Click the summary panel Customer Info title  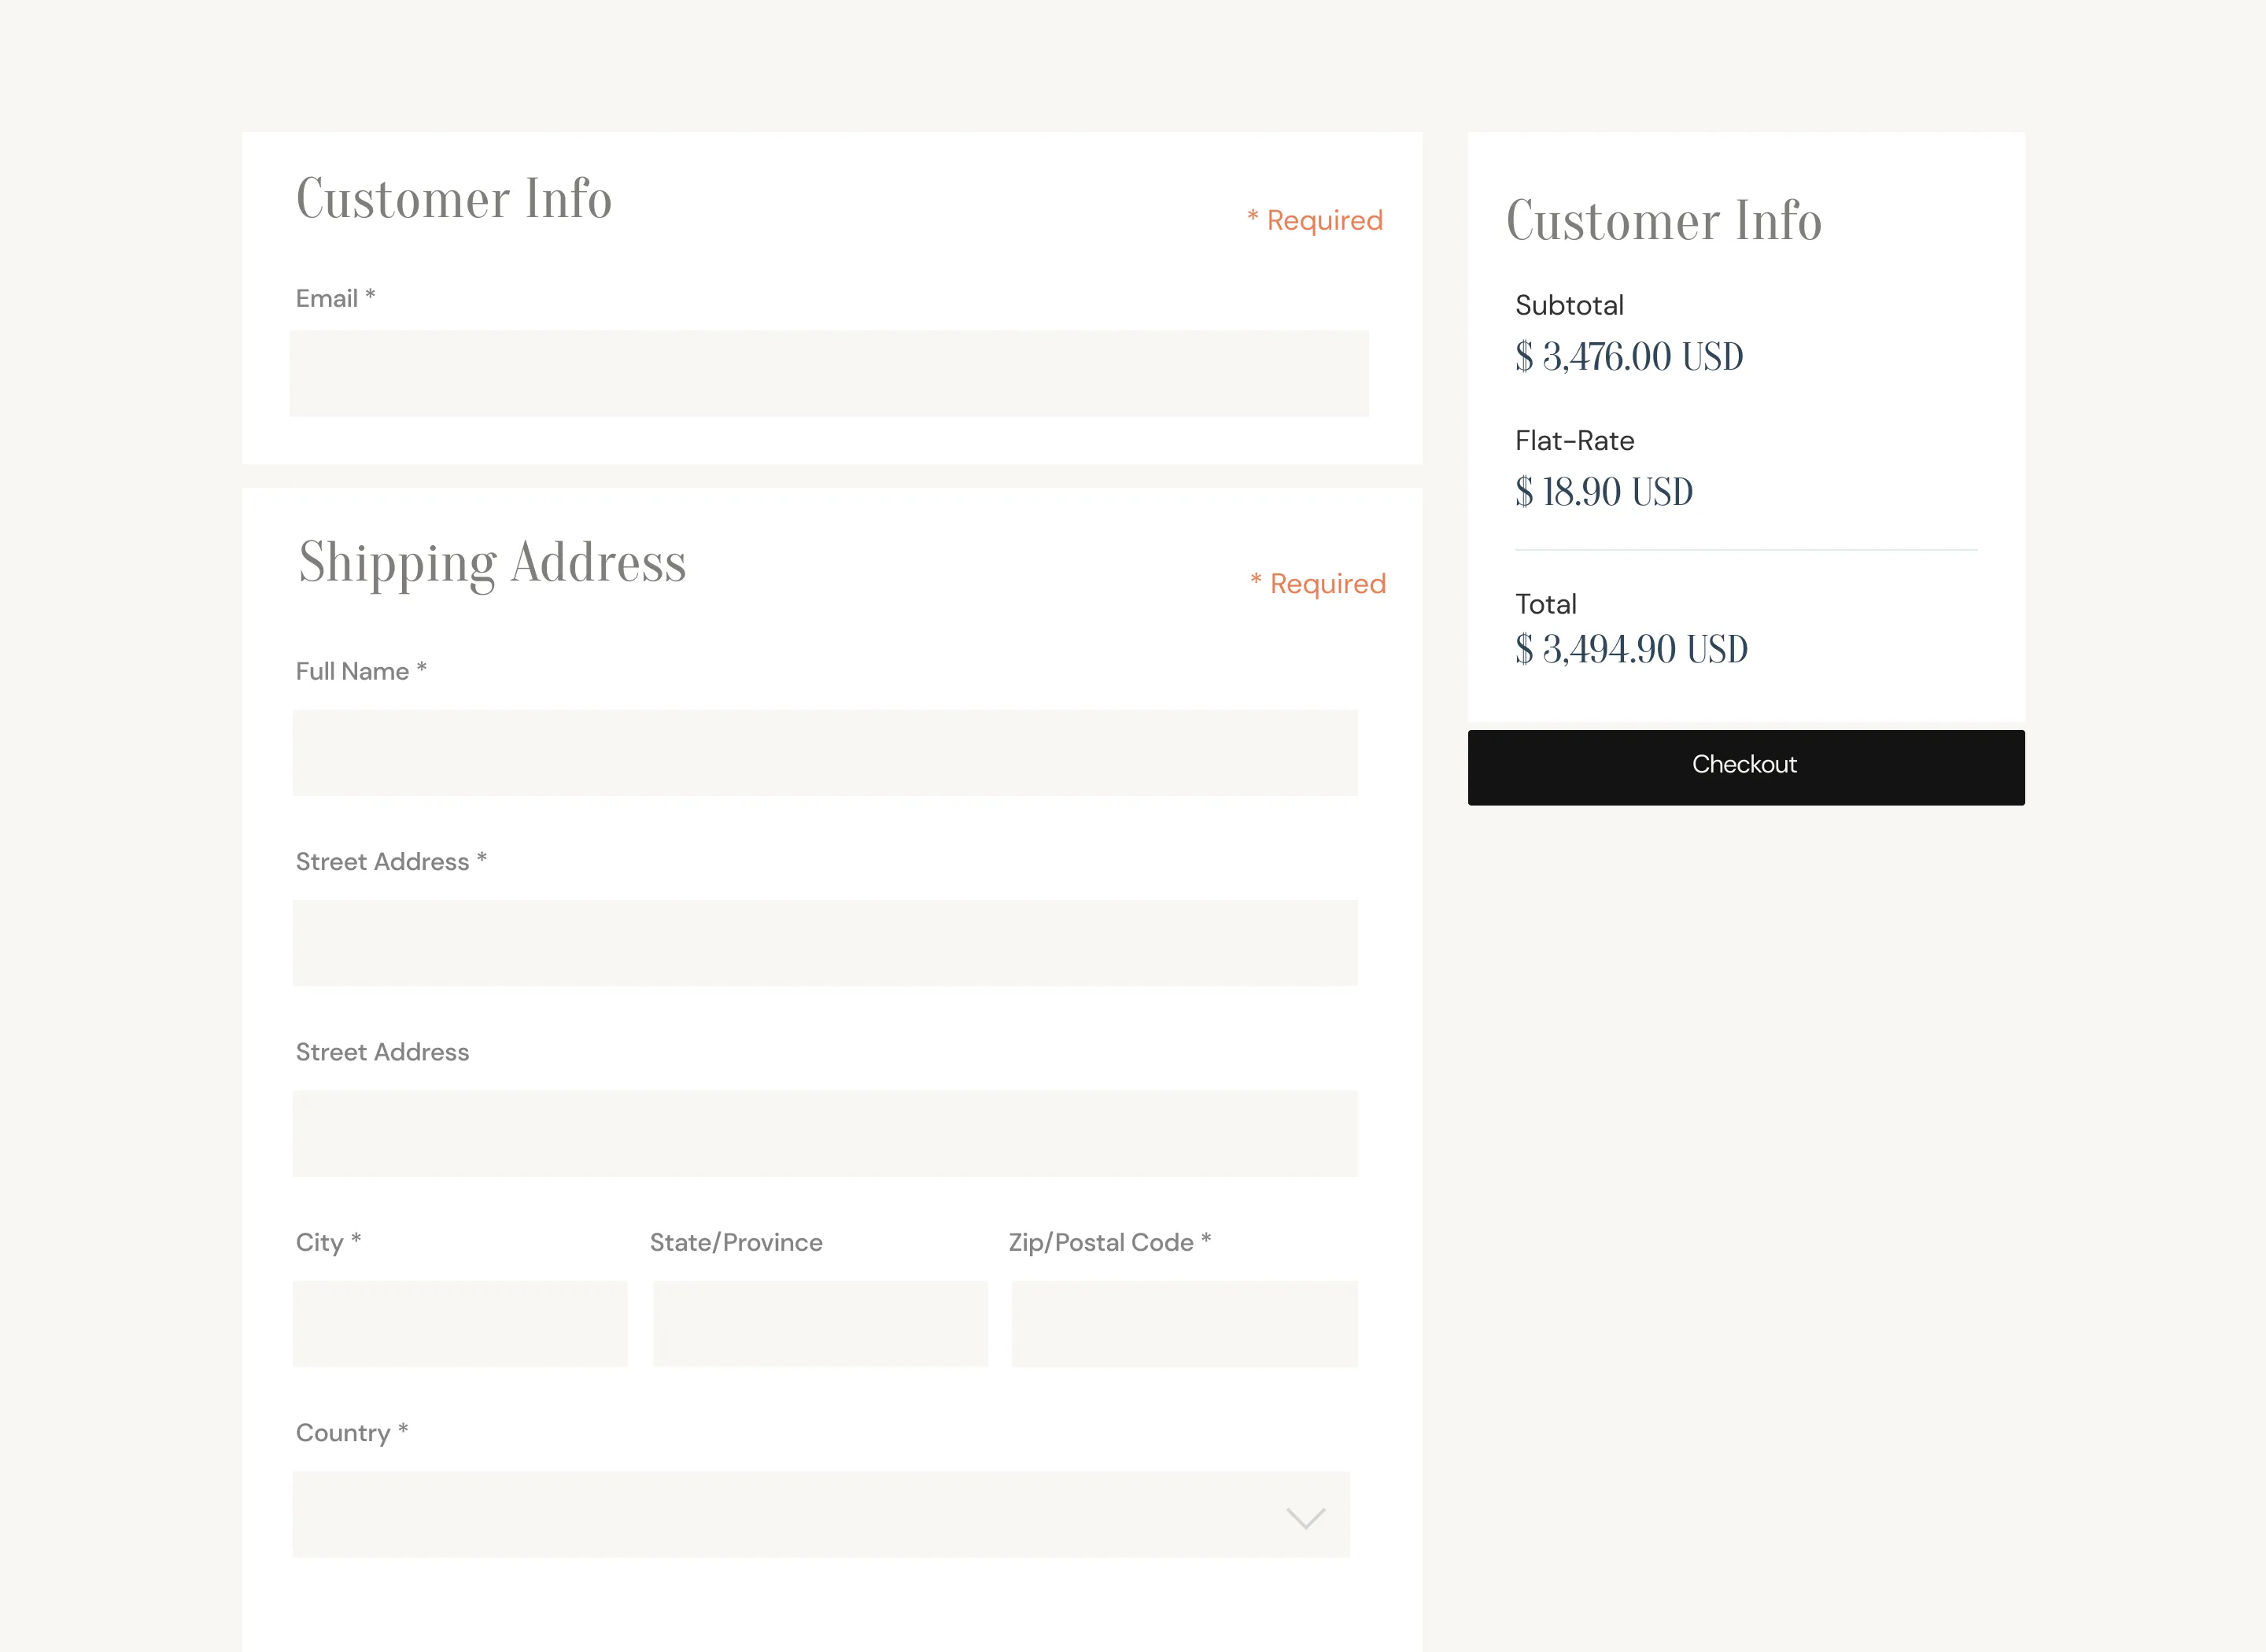point(1664,220)
